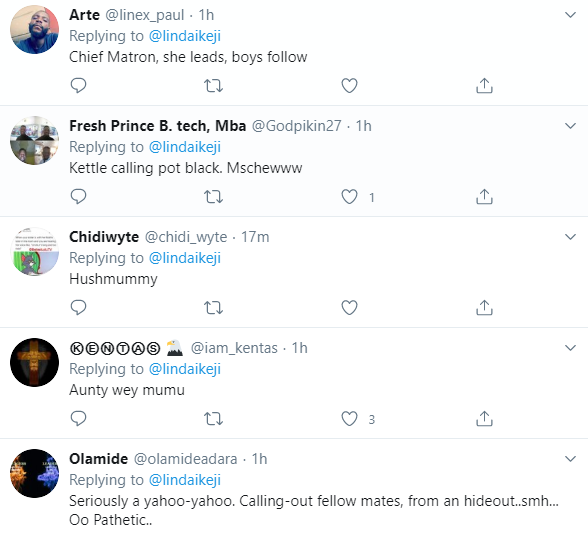Share Chidiwyte's Hushmummy tweet

coord(484,307)
